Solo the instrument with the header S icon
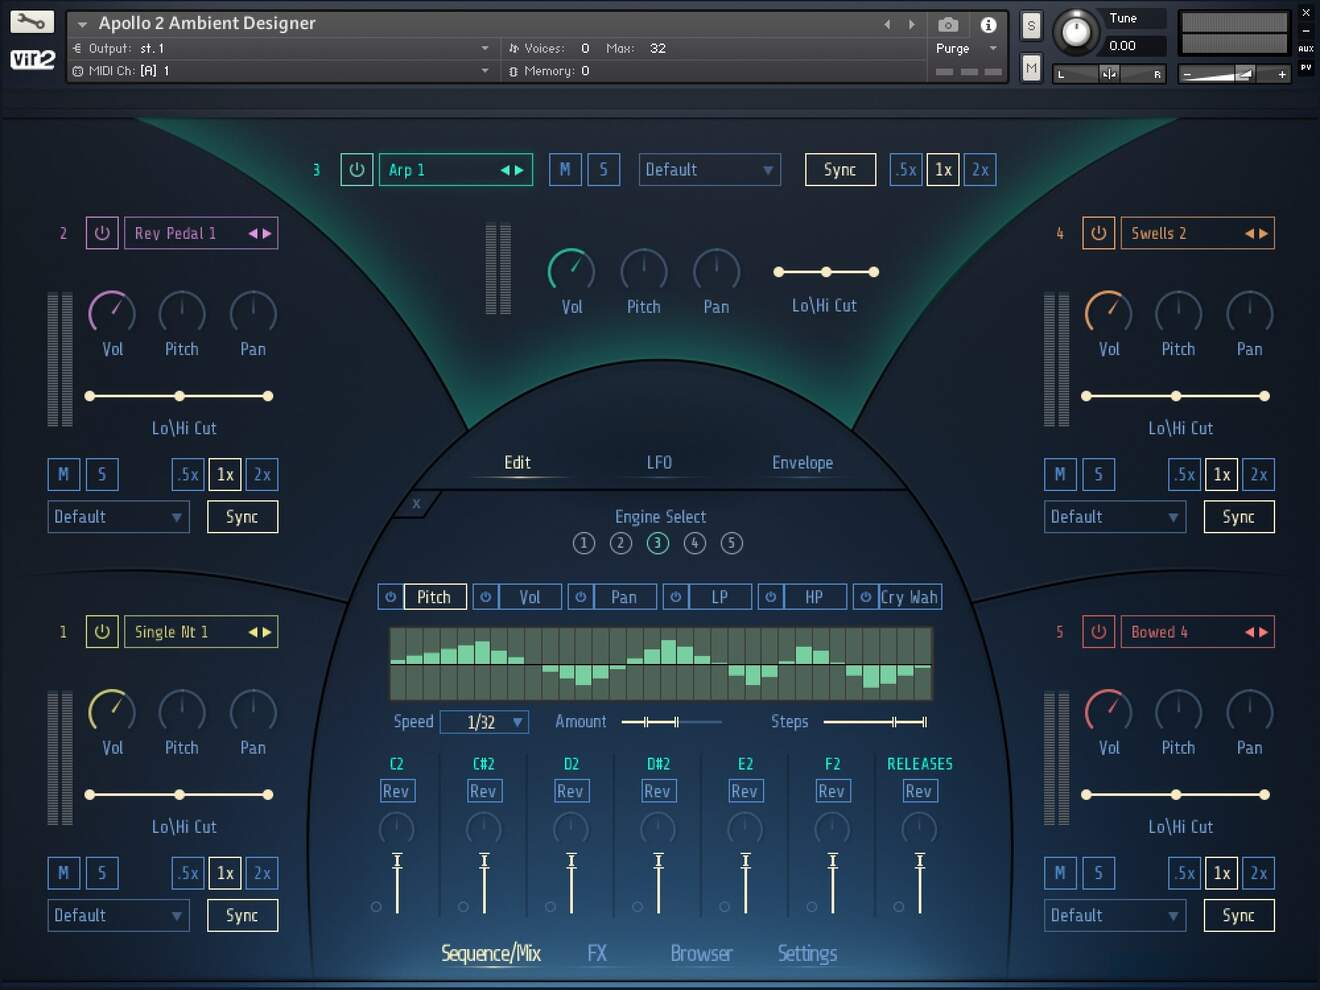Screen dimensions: 1320x990 point(1030,25)
